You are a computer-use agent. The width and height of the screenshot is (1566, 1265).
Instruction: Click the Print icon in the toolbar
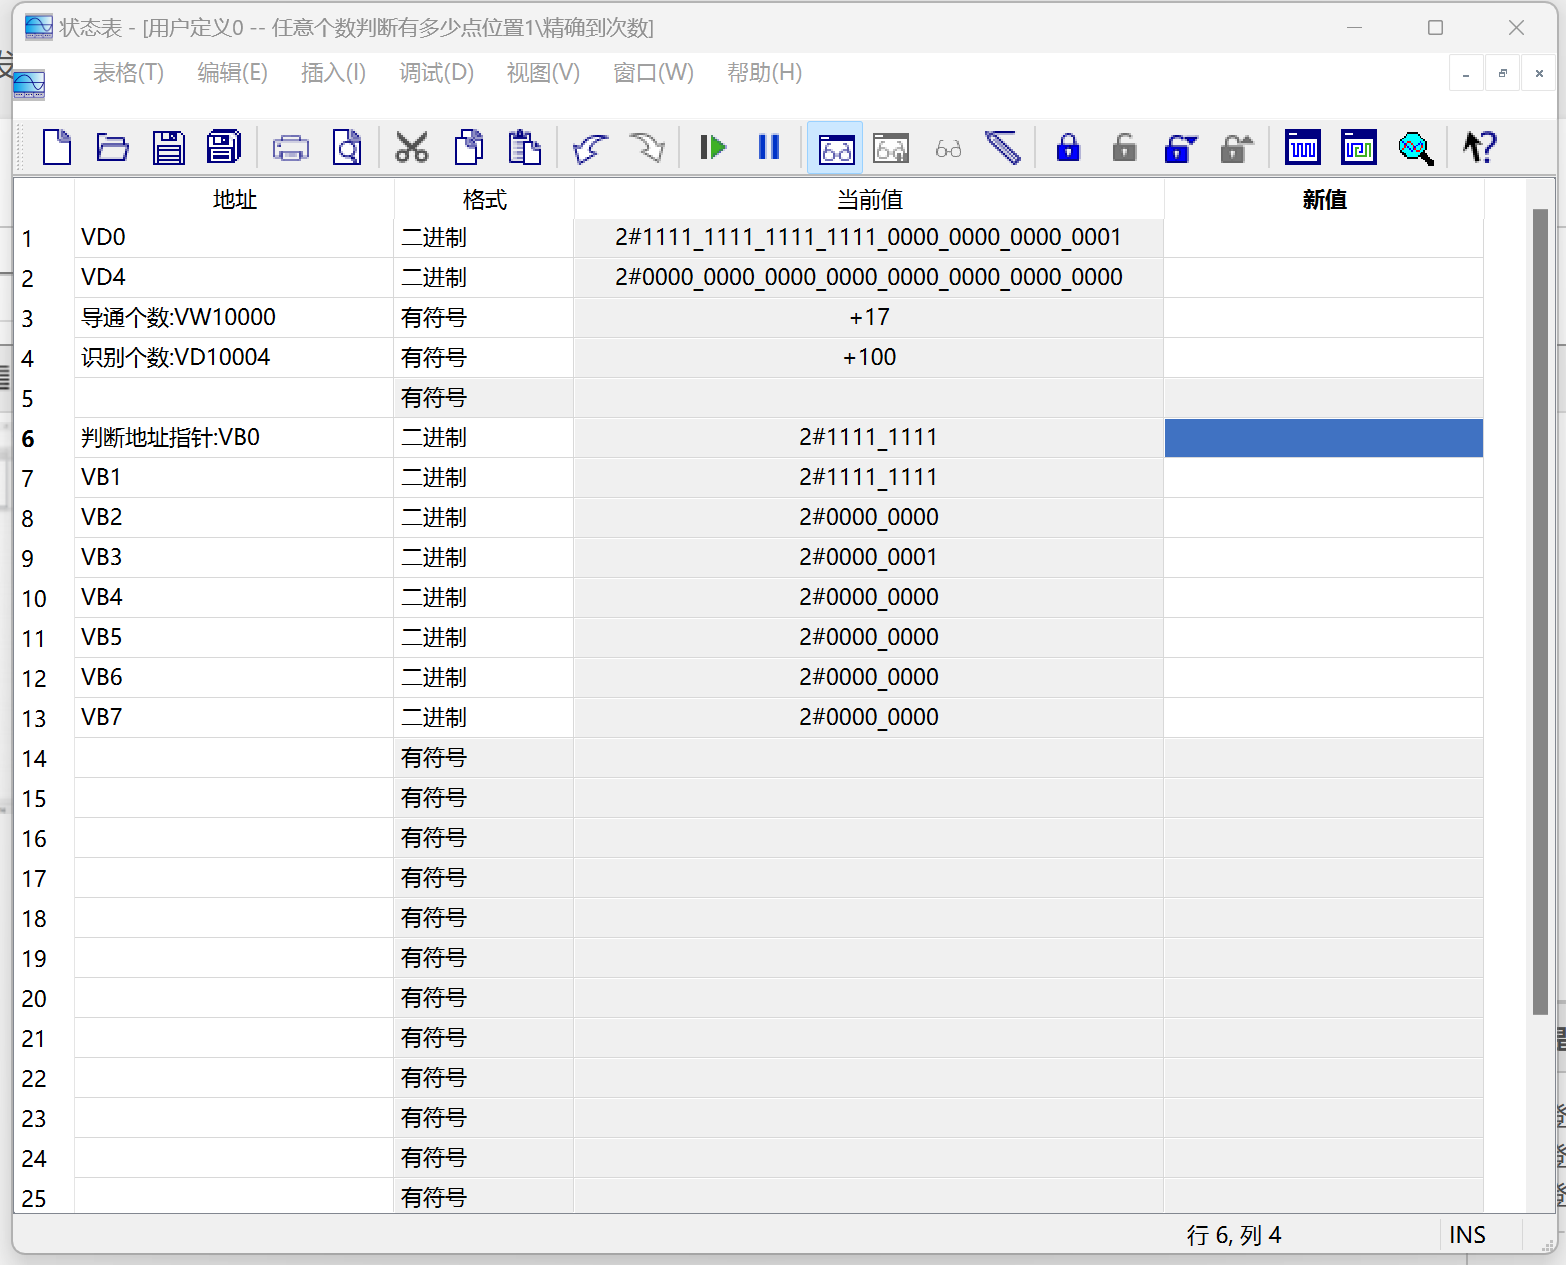point(290,148)
